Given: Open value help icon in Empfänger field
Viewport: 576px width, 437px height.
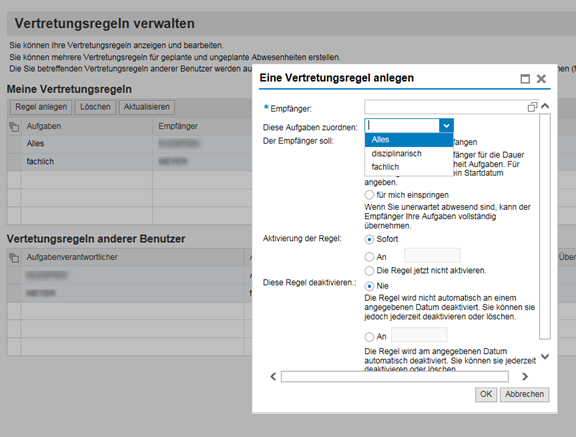Looking at the screenshot, I should (532, 107).
